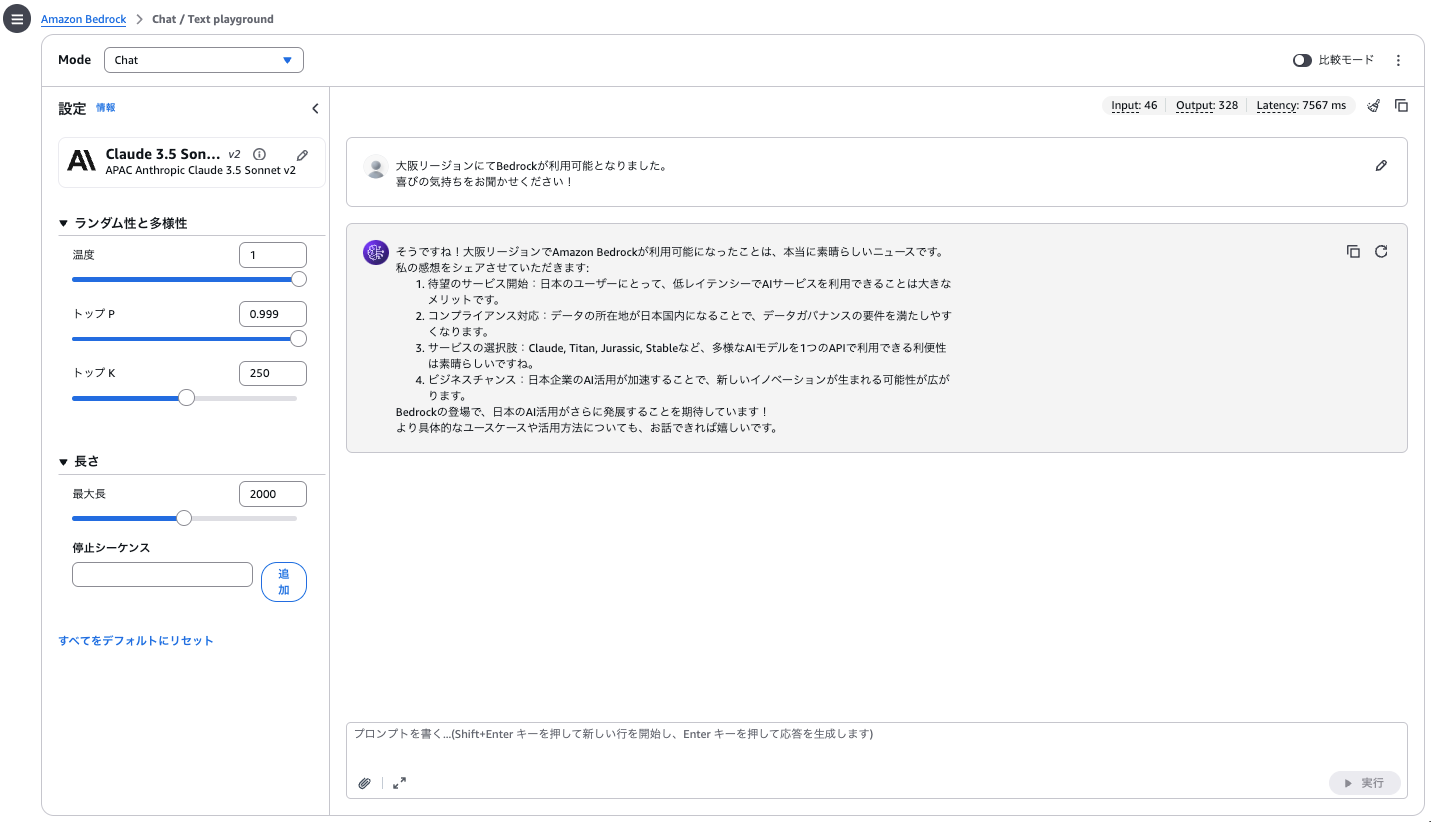Image resolution: width=1431 pixels, height=822 pixels.
Task: Clear chat with the broom icon
Action: tap(1374, 105)
